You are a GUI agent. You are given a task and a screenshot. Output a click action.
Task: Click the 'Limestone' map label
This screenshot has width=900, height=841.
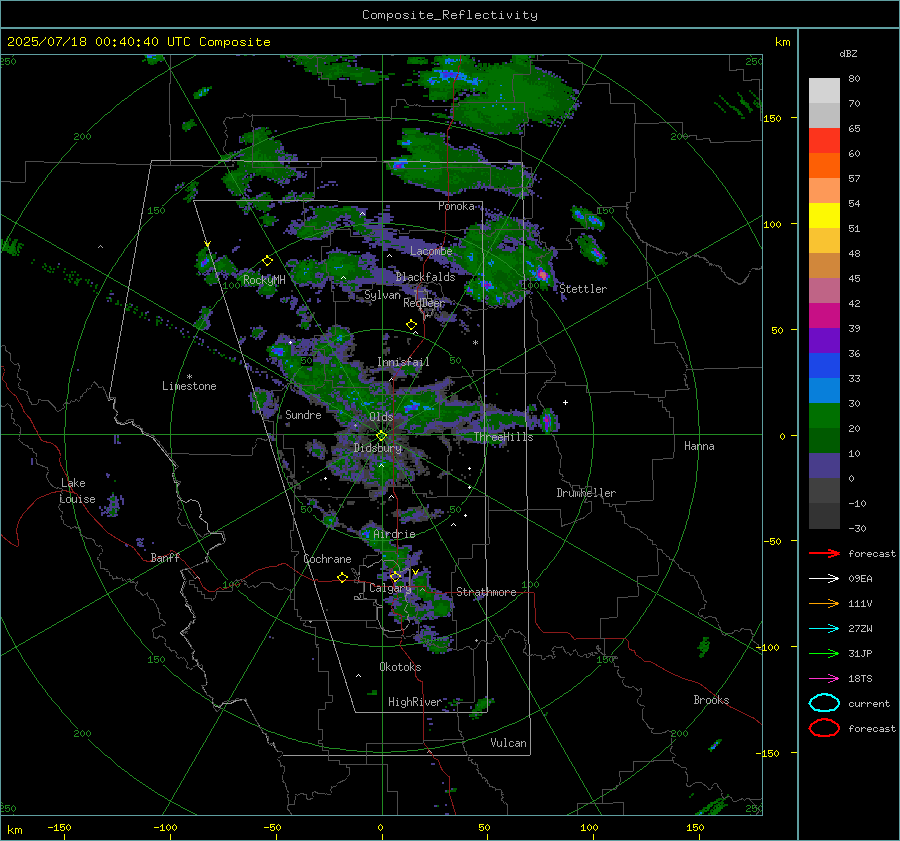click(x=189, y=386)
